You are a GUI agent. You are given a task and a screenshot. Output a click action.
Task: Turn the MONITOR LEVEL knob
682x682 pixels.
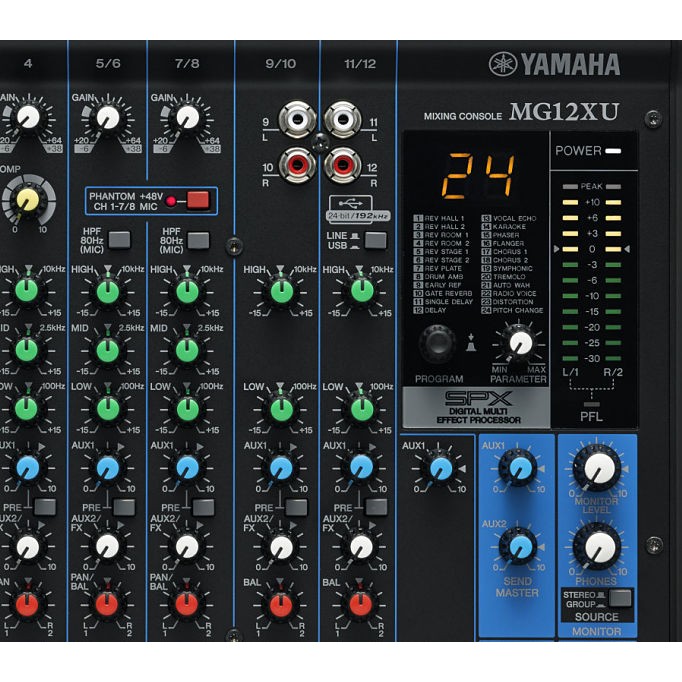(598, 469)
